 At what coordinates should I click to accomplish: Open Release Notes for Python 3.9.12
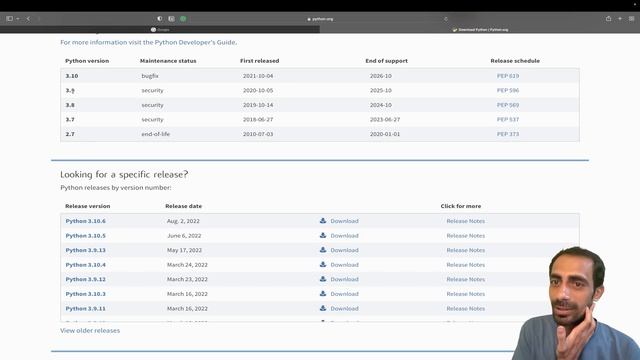pos(466,279)
